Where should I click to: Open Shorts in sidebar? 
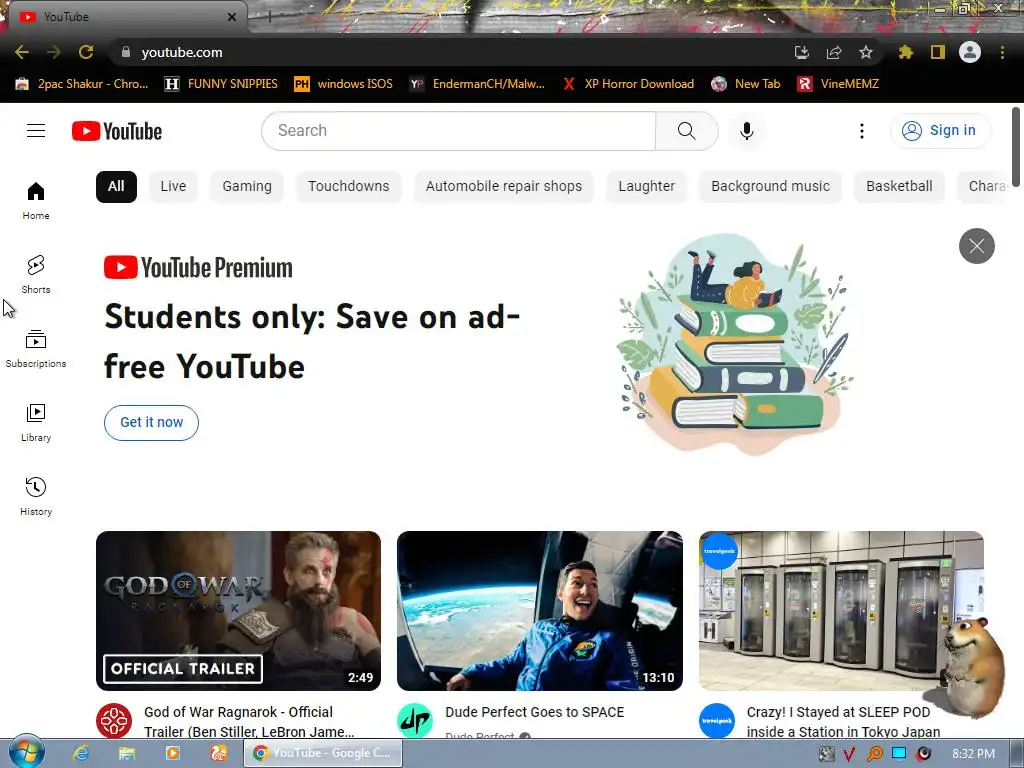36,274
